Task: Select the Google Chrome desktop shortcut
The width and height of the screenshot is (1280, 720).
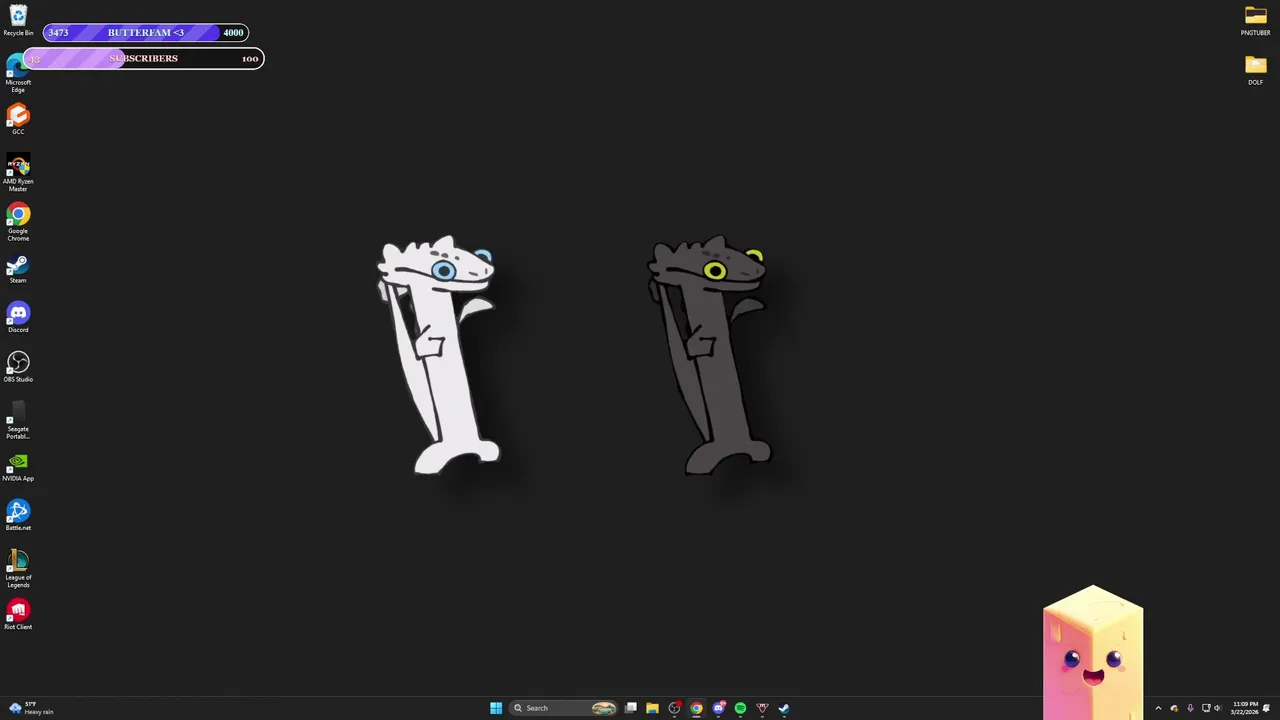Action: 18,222
